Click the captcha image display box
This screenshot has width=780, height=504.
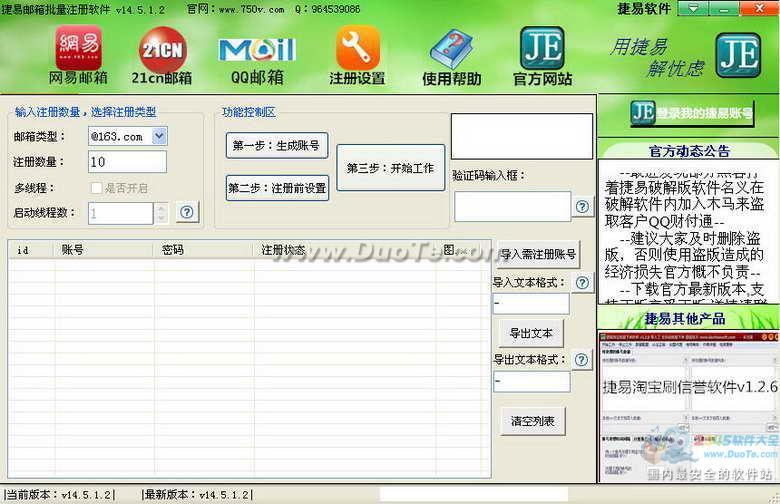pos(522,136)
